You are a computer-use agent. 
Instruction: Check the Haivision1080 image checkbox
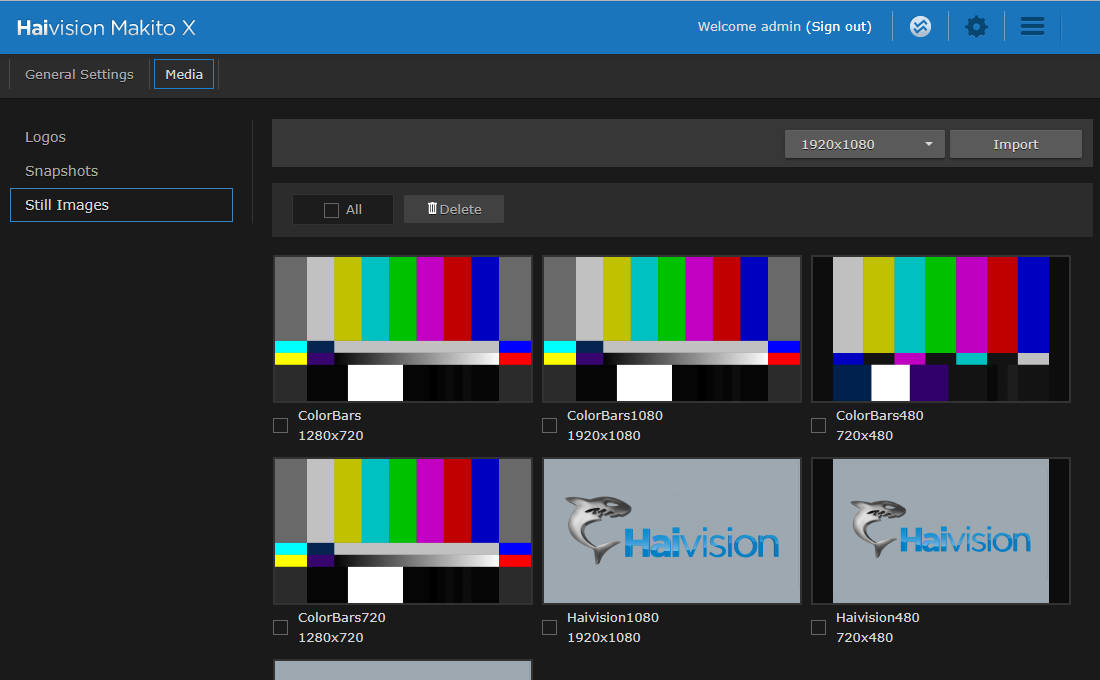pos(549,627)
